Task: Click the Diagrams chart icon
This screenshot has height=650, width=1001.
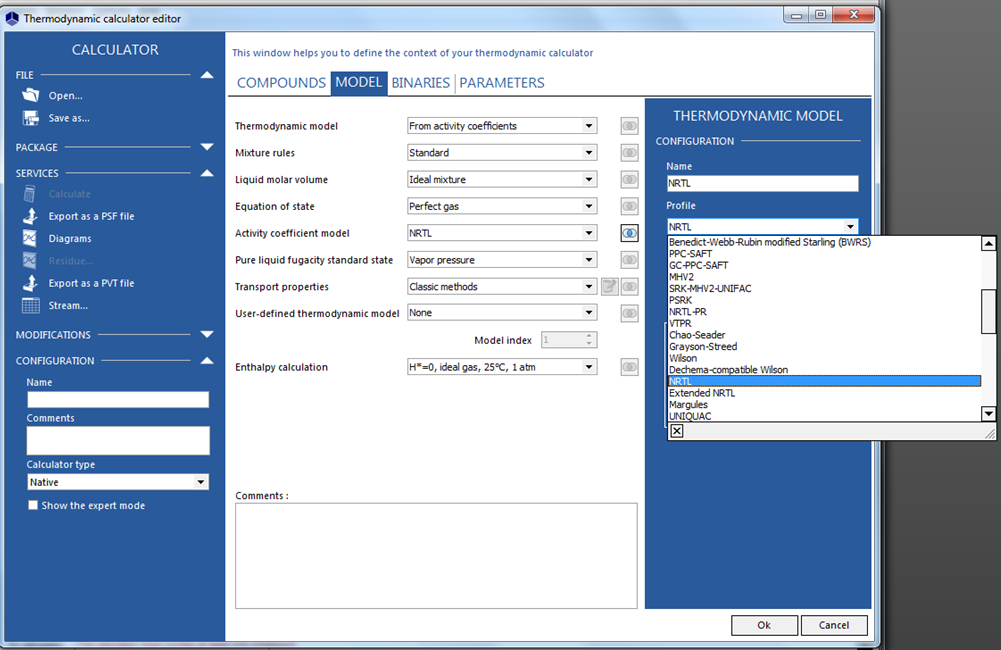Action: click(x=30, y=238)
